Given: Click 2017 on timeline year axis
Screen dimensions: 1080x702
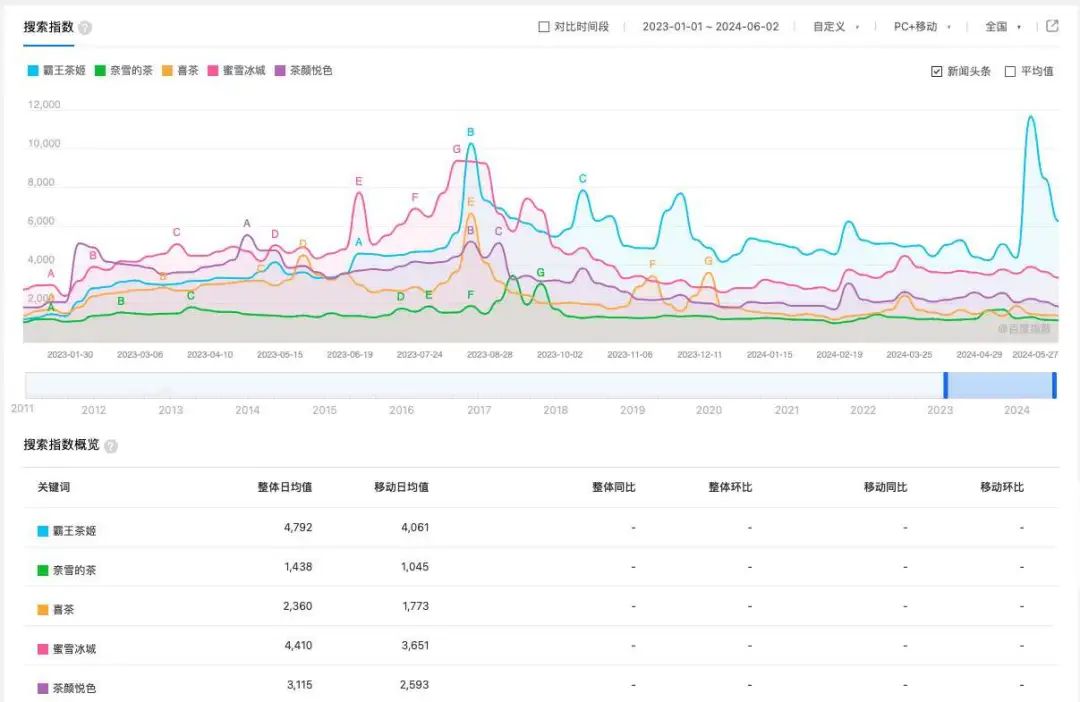Looking at the screenshot, I should (x=479, y=410).
